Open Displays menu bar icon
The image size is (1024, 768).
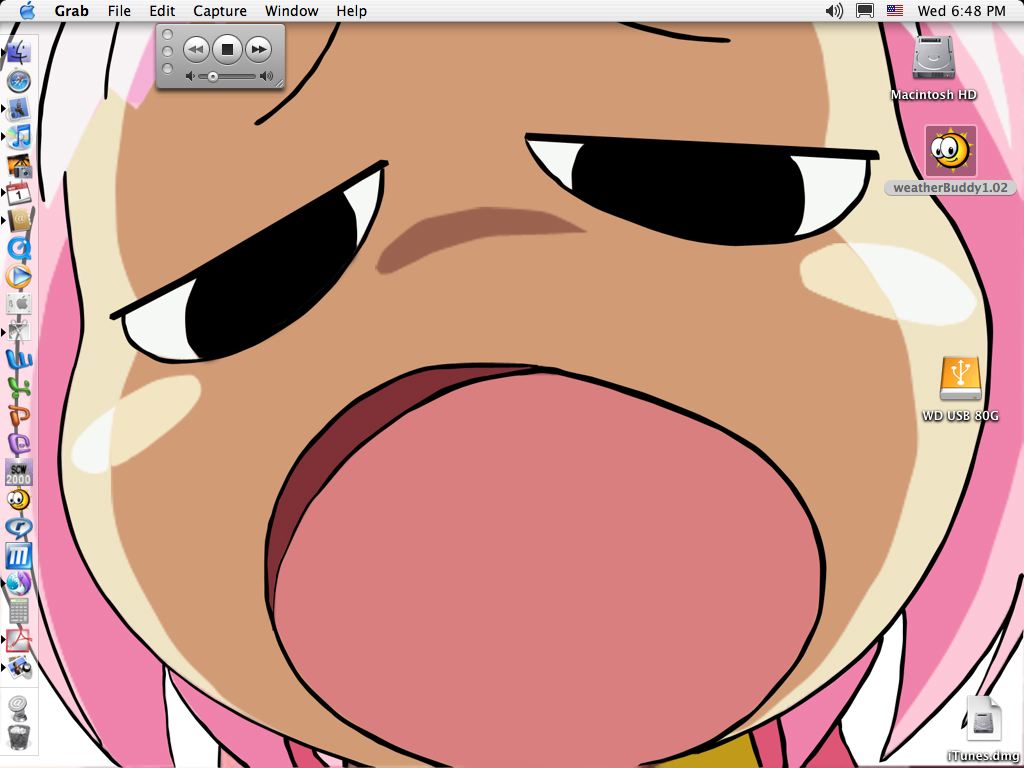coord(865,10)
